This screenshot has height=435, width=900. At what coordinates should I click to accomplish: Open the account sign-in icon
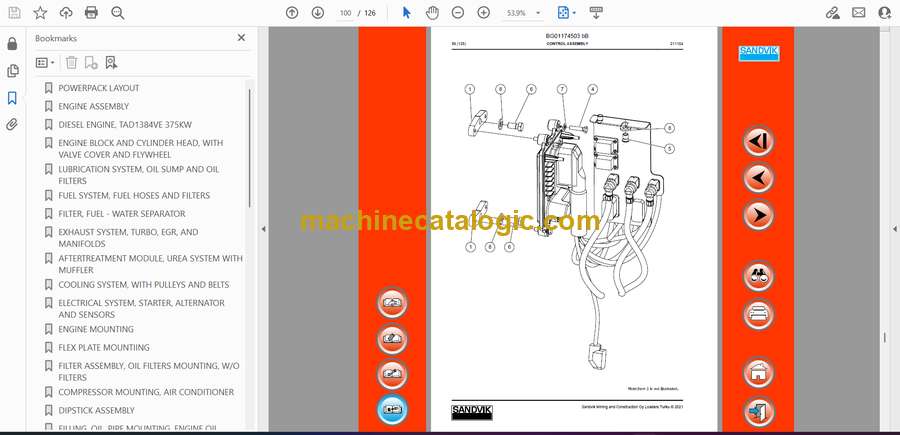coord(885,13)
